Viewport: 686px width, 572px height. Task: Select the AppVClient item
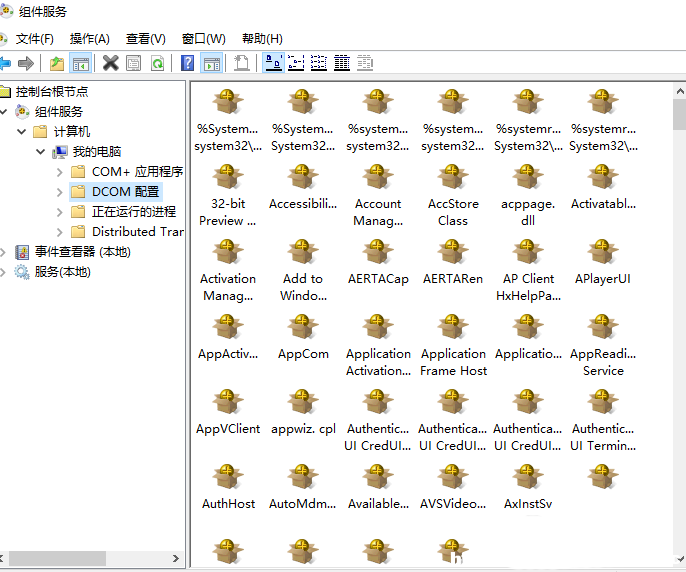point(228,412)
